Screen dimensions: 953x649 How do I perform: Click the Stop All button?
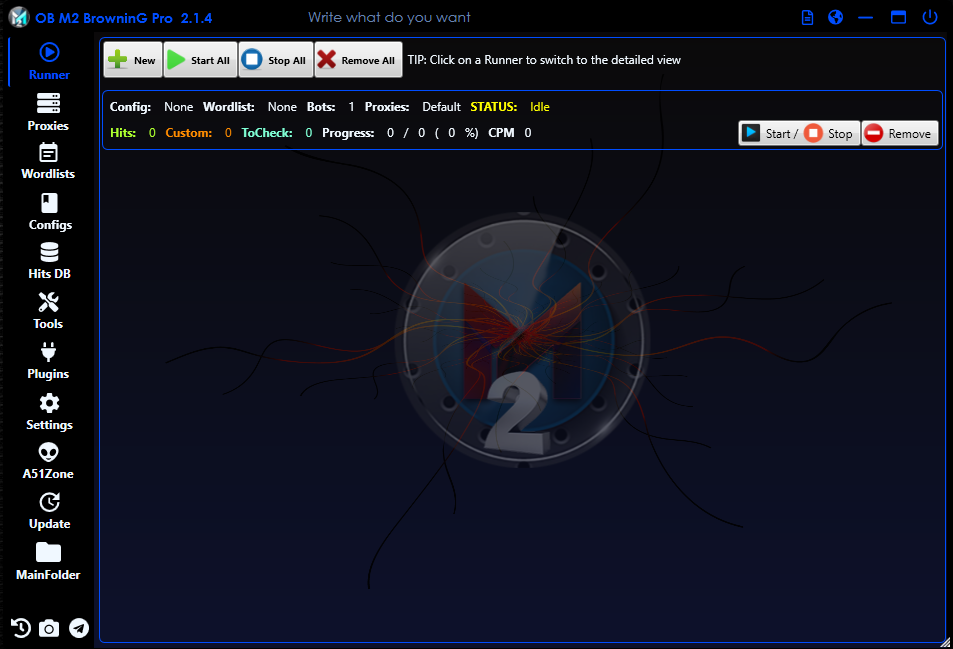(275, 60)
